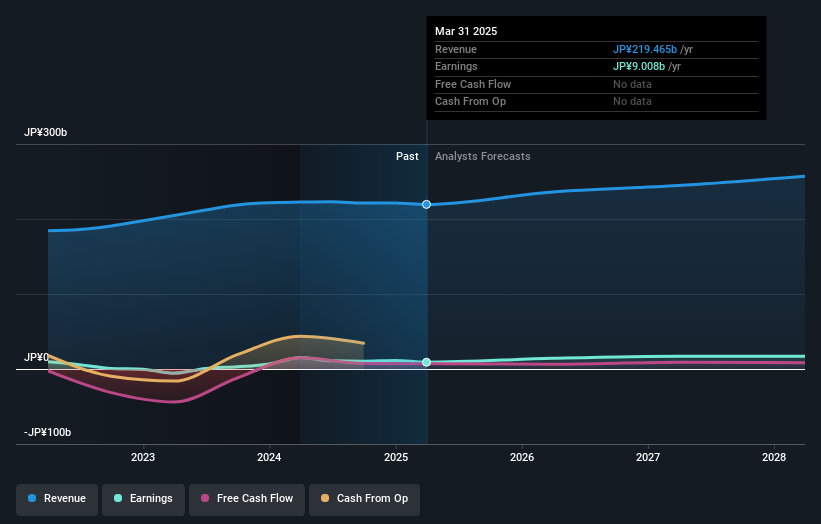Screen dimensions: 821x524
Task: Click the pink Free Cash Flow legend dot
Action: (x=205, y=498)
